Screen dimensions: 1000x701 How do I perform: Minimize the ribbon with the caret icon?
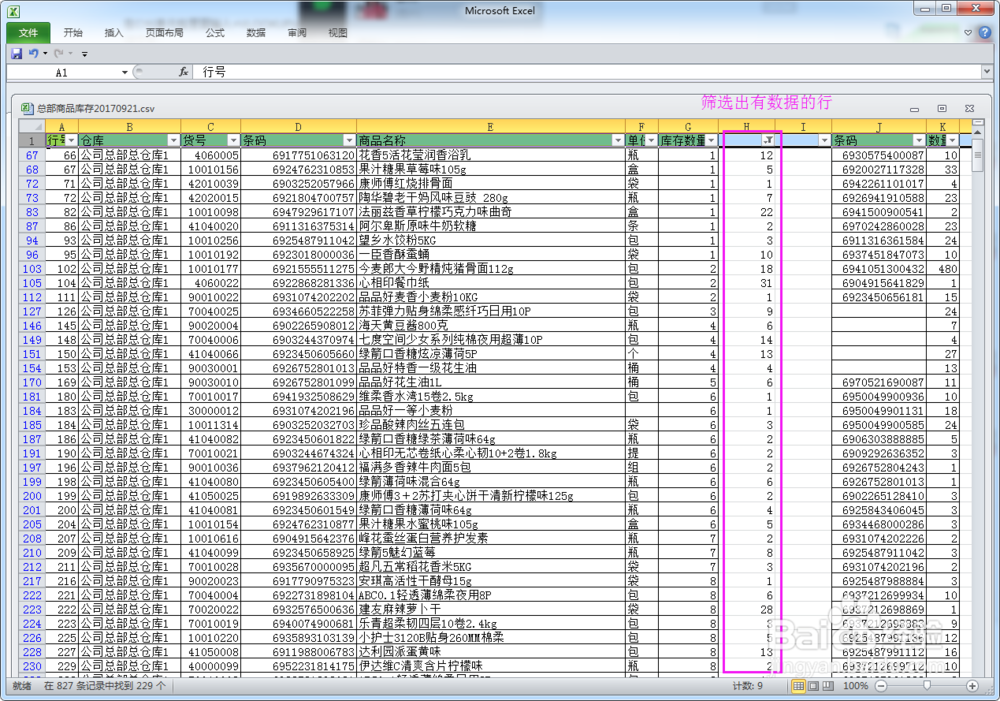click(x=968, y=33)
